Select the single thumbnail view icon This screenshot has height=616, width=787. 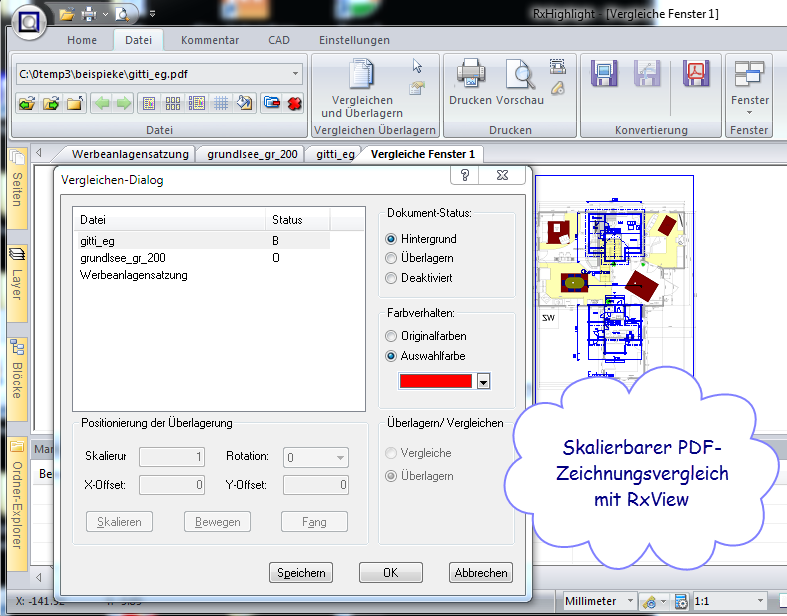coord(149,103)
